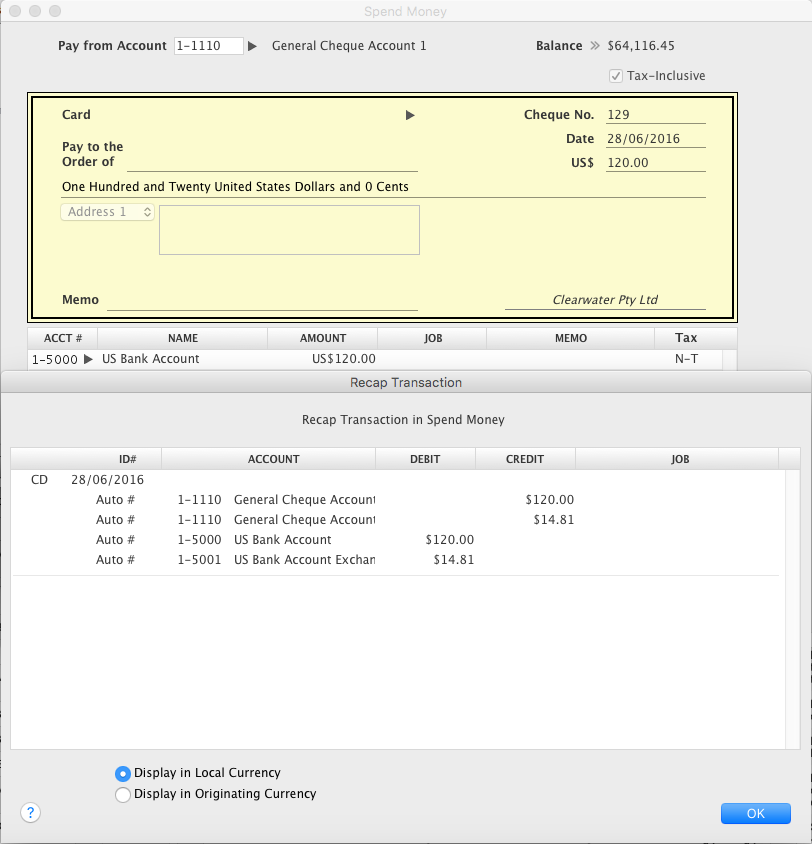The image size is (812, 844).
Task: Click the Memo field on cheque
Action: (x=262, y=300)
